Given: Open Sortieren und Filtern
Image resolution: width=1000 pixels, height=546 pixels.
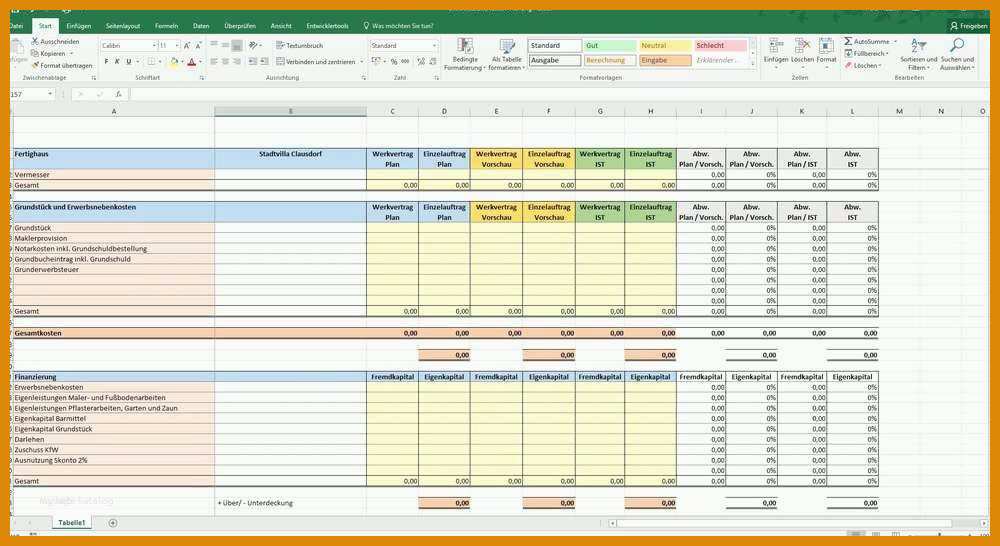Looking at the screenshot, I should (918, 54).
